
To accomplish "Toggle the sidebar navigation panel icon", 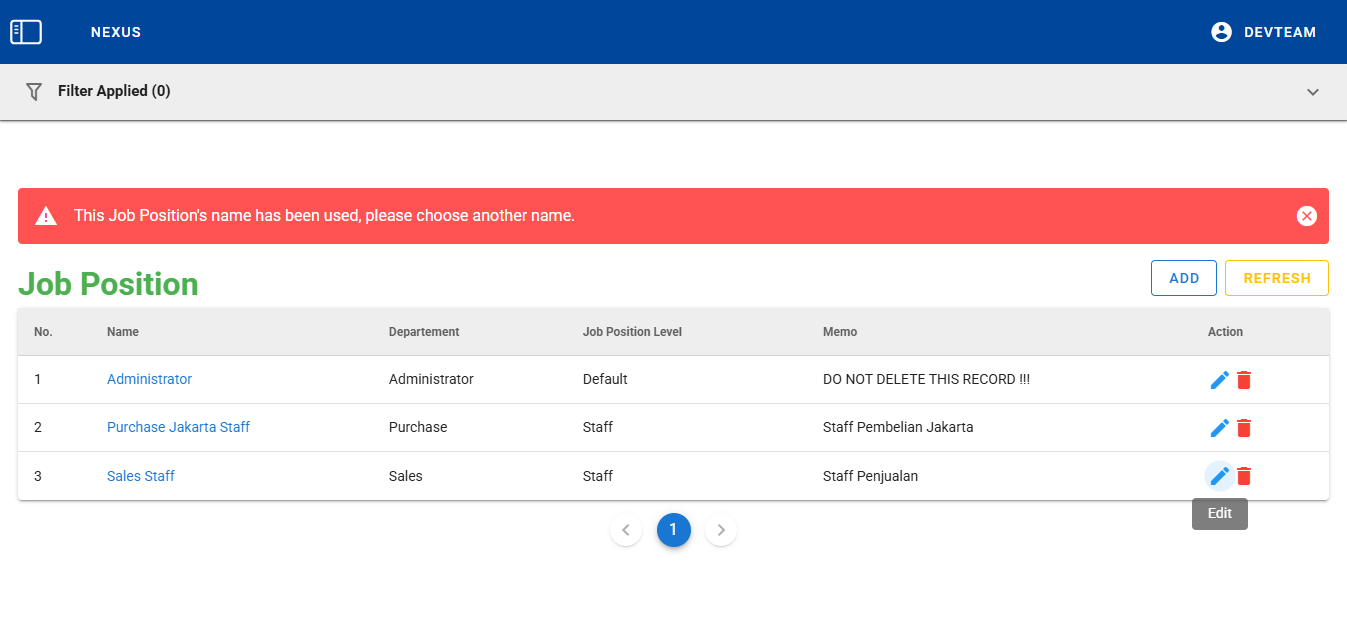I will coord(26,32).
